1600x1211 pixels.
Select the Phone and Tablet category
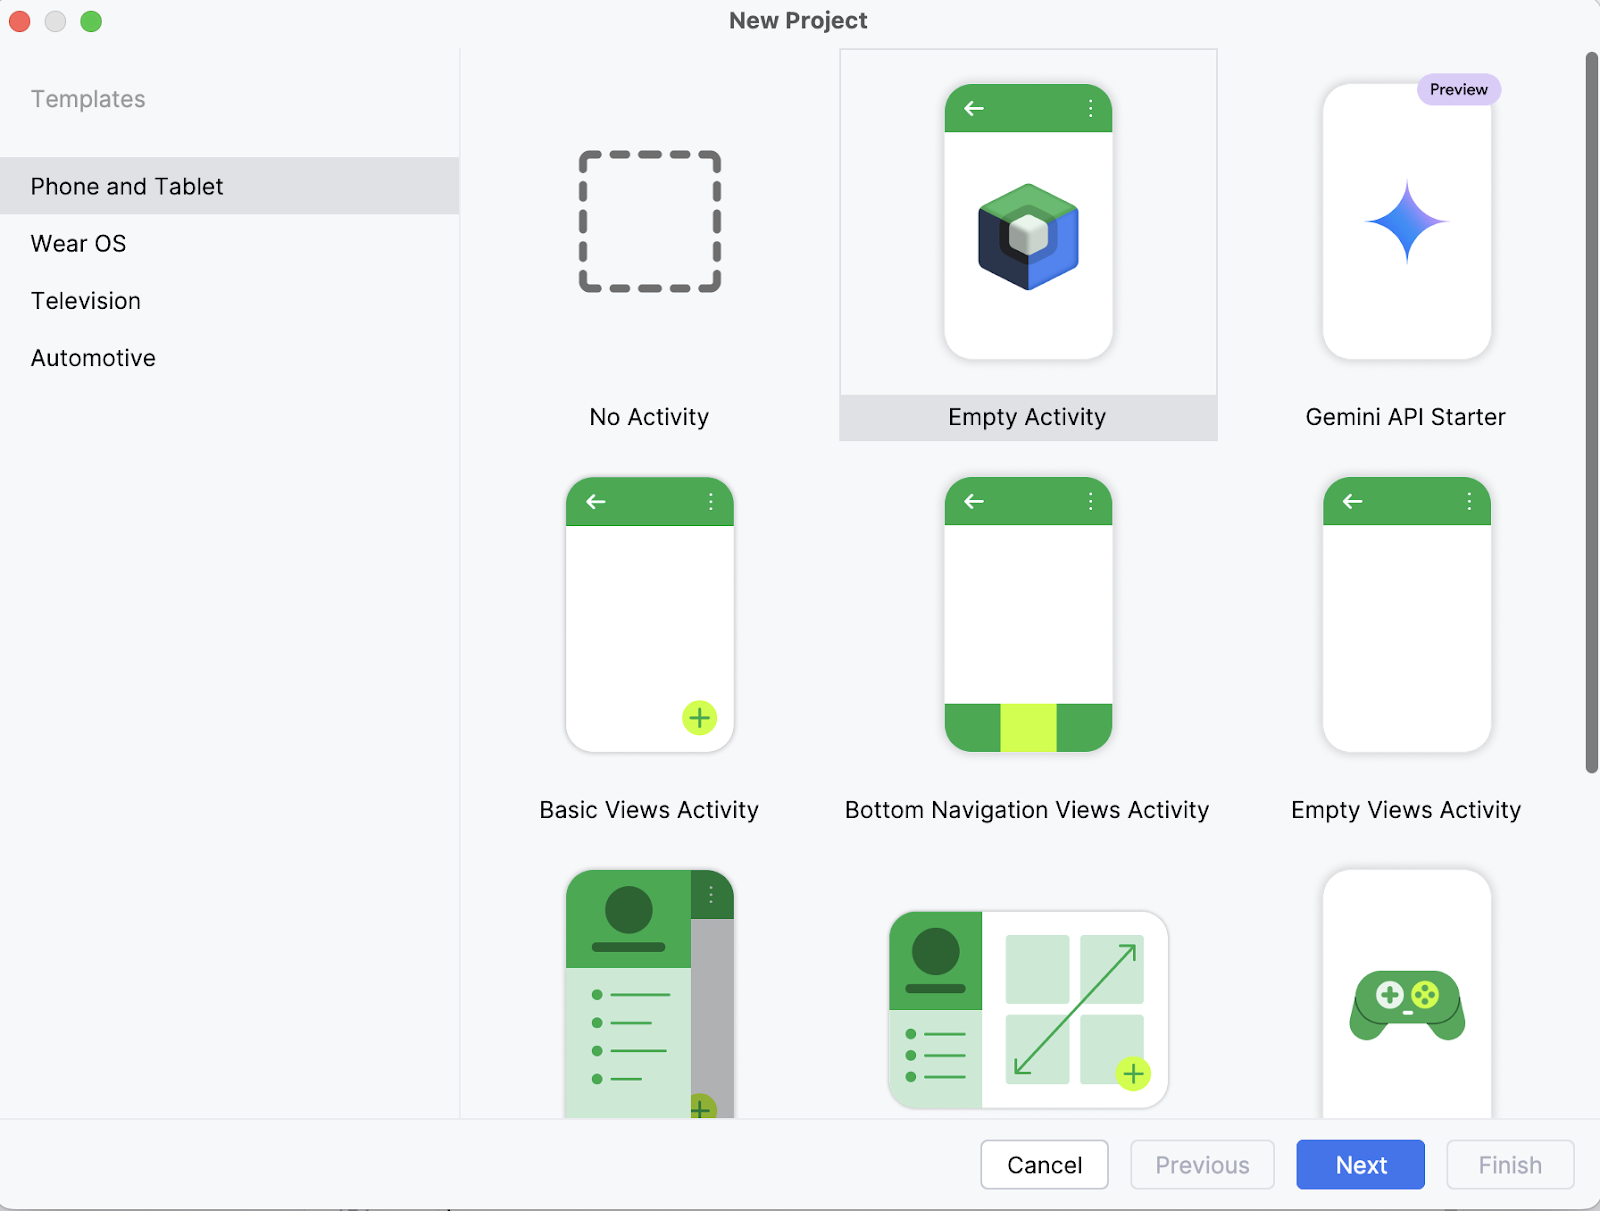pyautogui.click(x=126, y=186)
